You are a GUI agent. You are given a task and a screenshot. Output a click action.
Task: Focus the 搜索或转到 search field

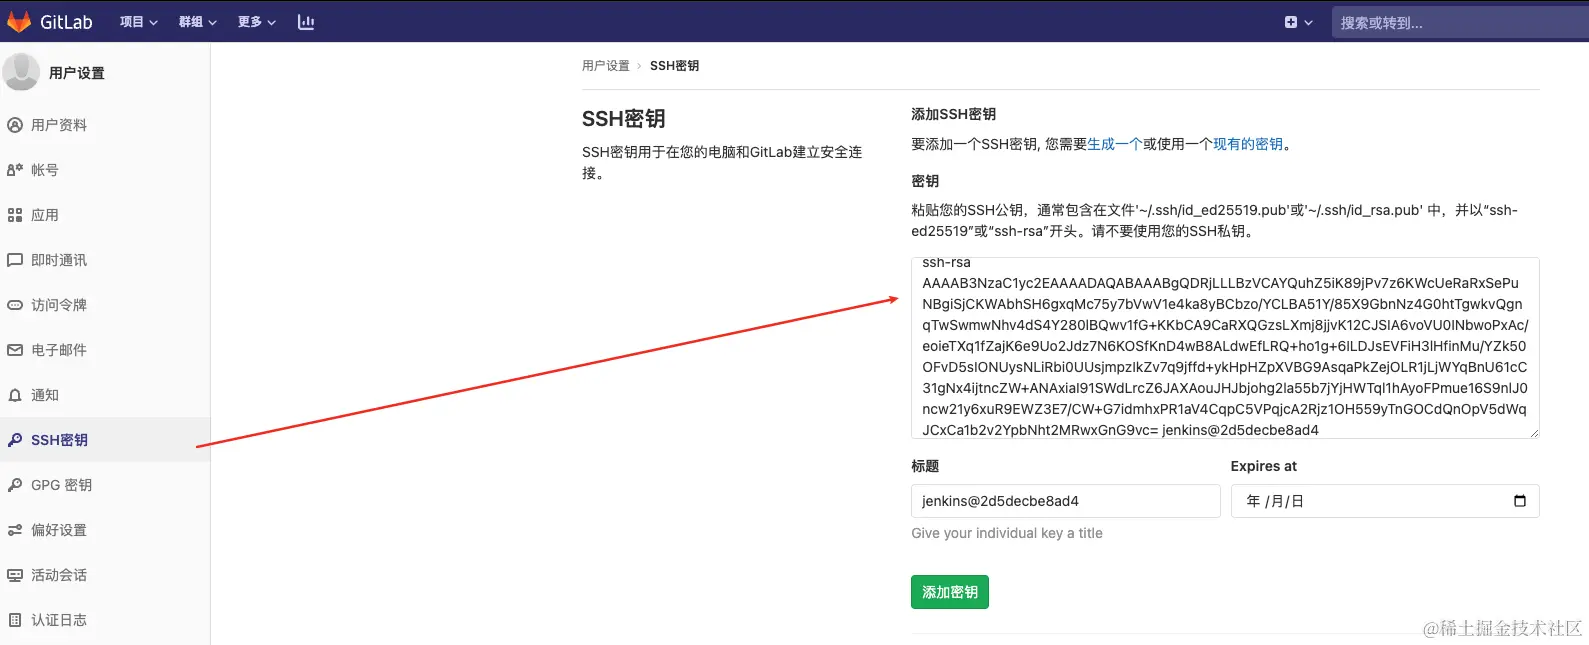point(1460,22)
